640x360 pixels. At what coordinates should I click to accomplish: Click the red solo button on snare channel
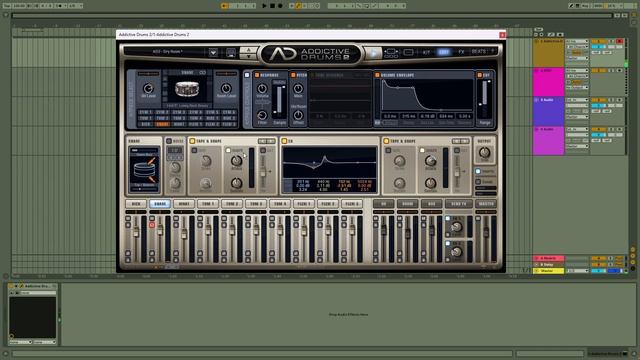click(152, 225)
